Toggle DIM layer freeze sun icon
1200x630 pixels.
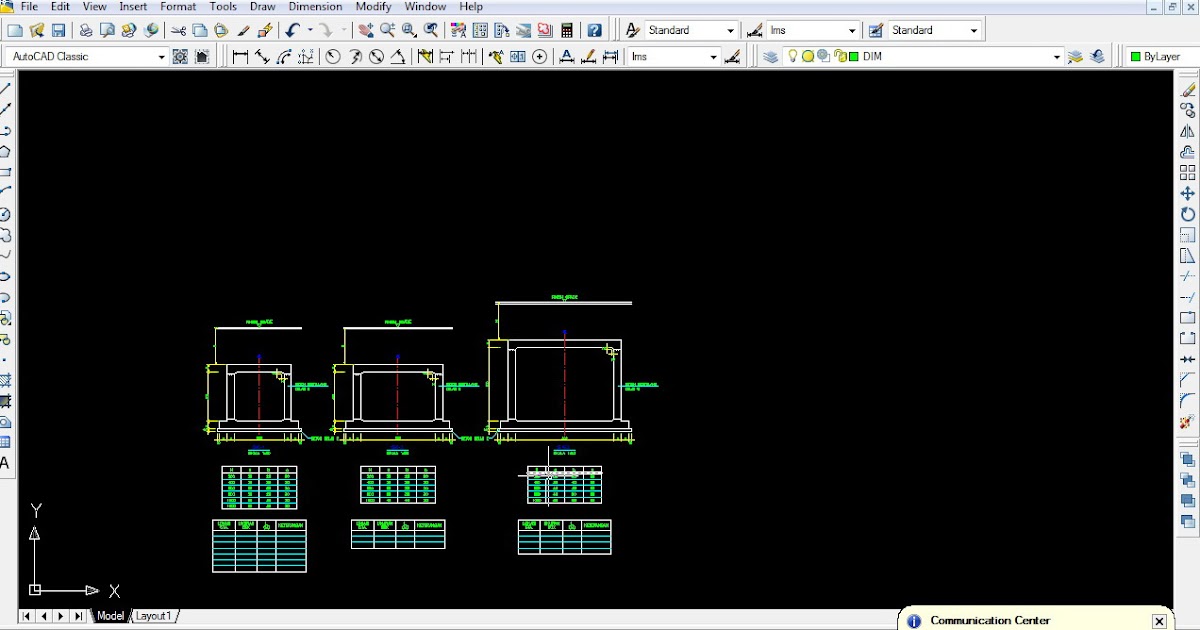point(808,57)
